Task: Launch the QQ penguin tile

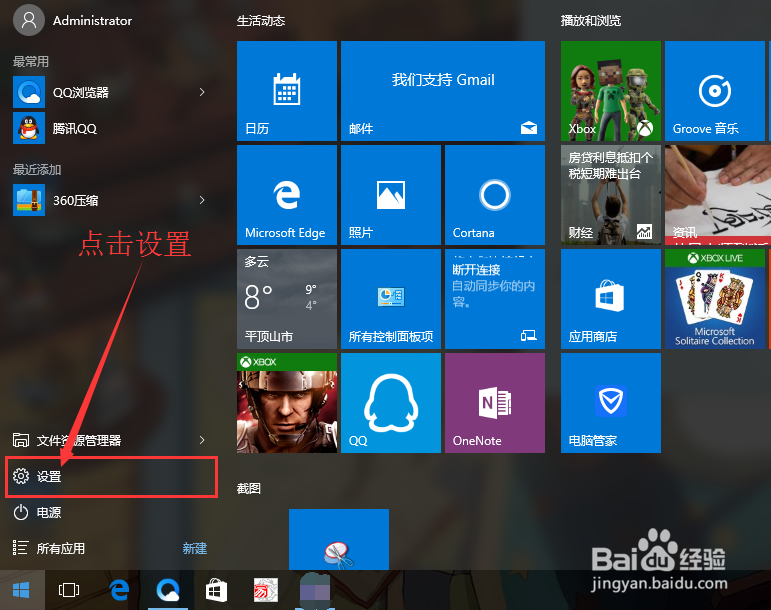Action: pyautogui.click(x=391, y=403)
